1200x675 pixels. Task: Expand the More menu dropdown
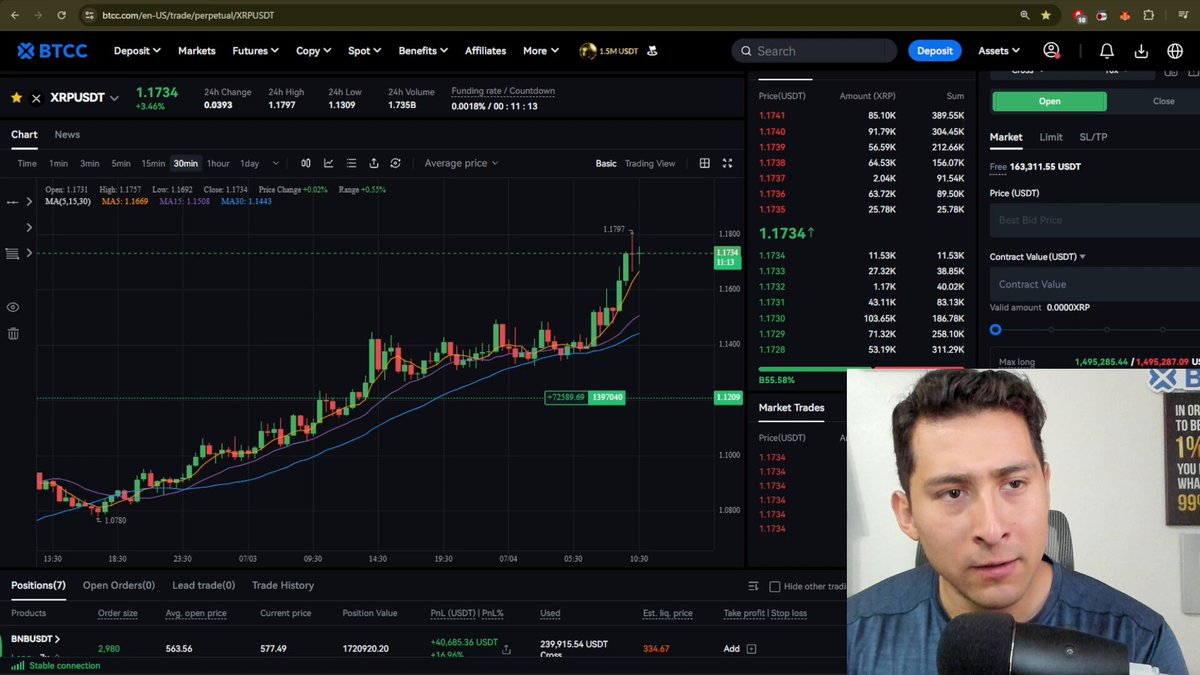tap(541, 51)
